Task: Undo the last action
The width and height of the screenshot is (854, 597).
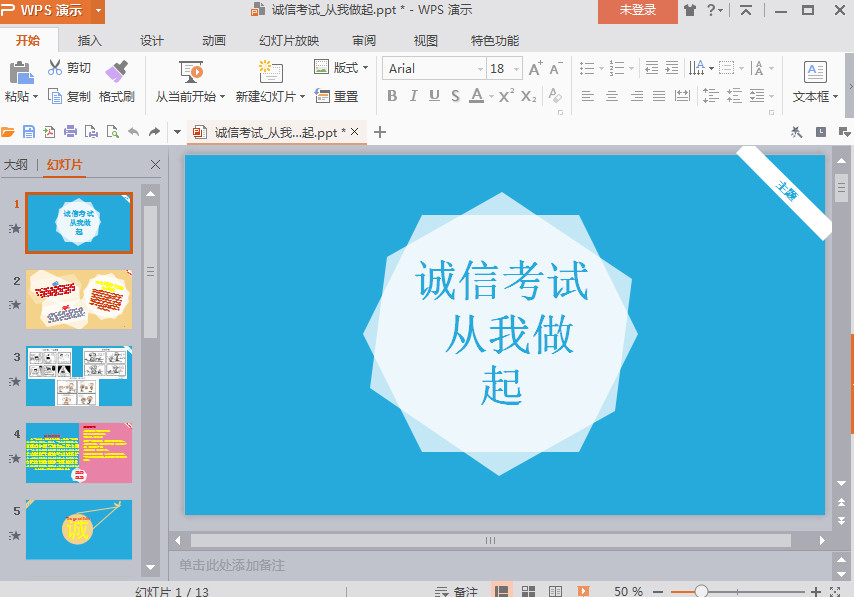Action: coord(133,132)
